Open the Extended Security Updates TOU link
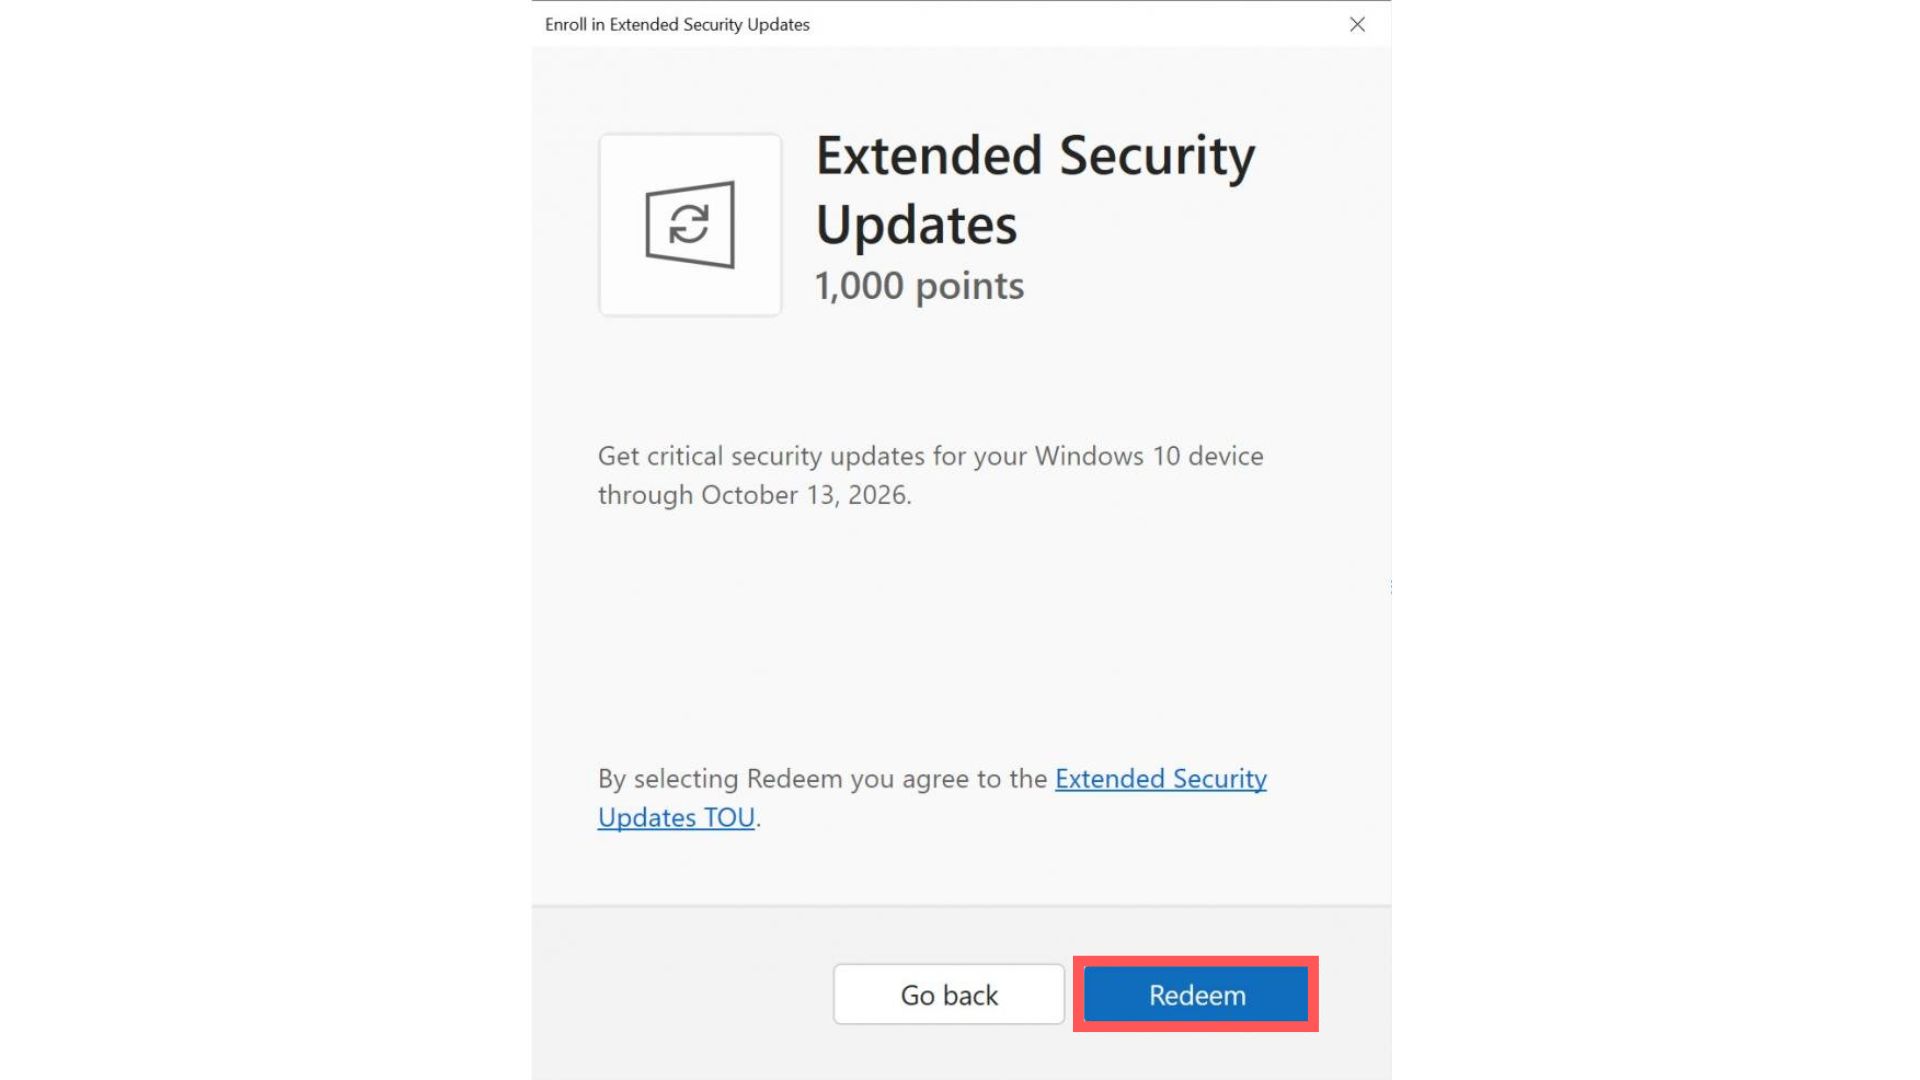Image resolution: width=1920 pixels, height=1080 pixels. click(x=1160, y=779)
